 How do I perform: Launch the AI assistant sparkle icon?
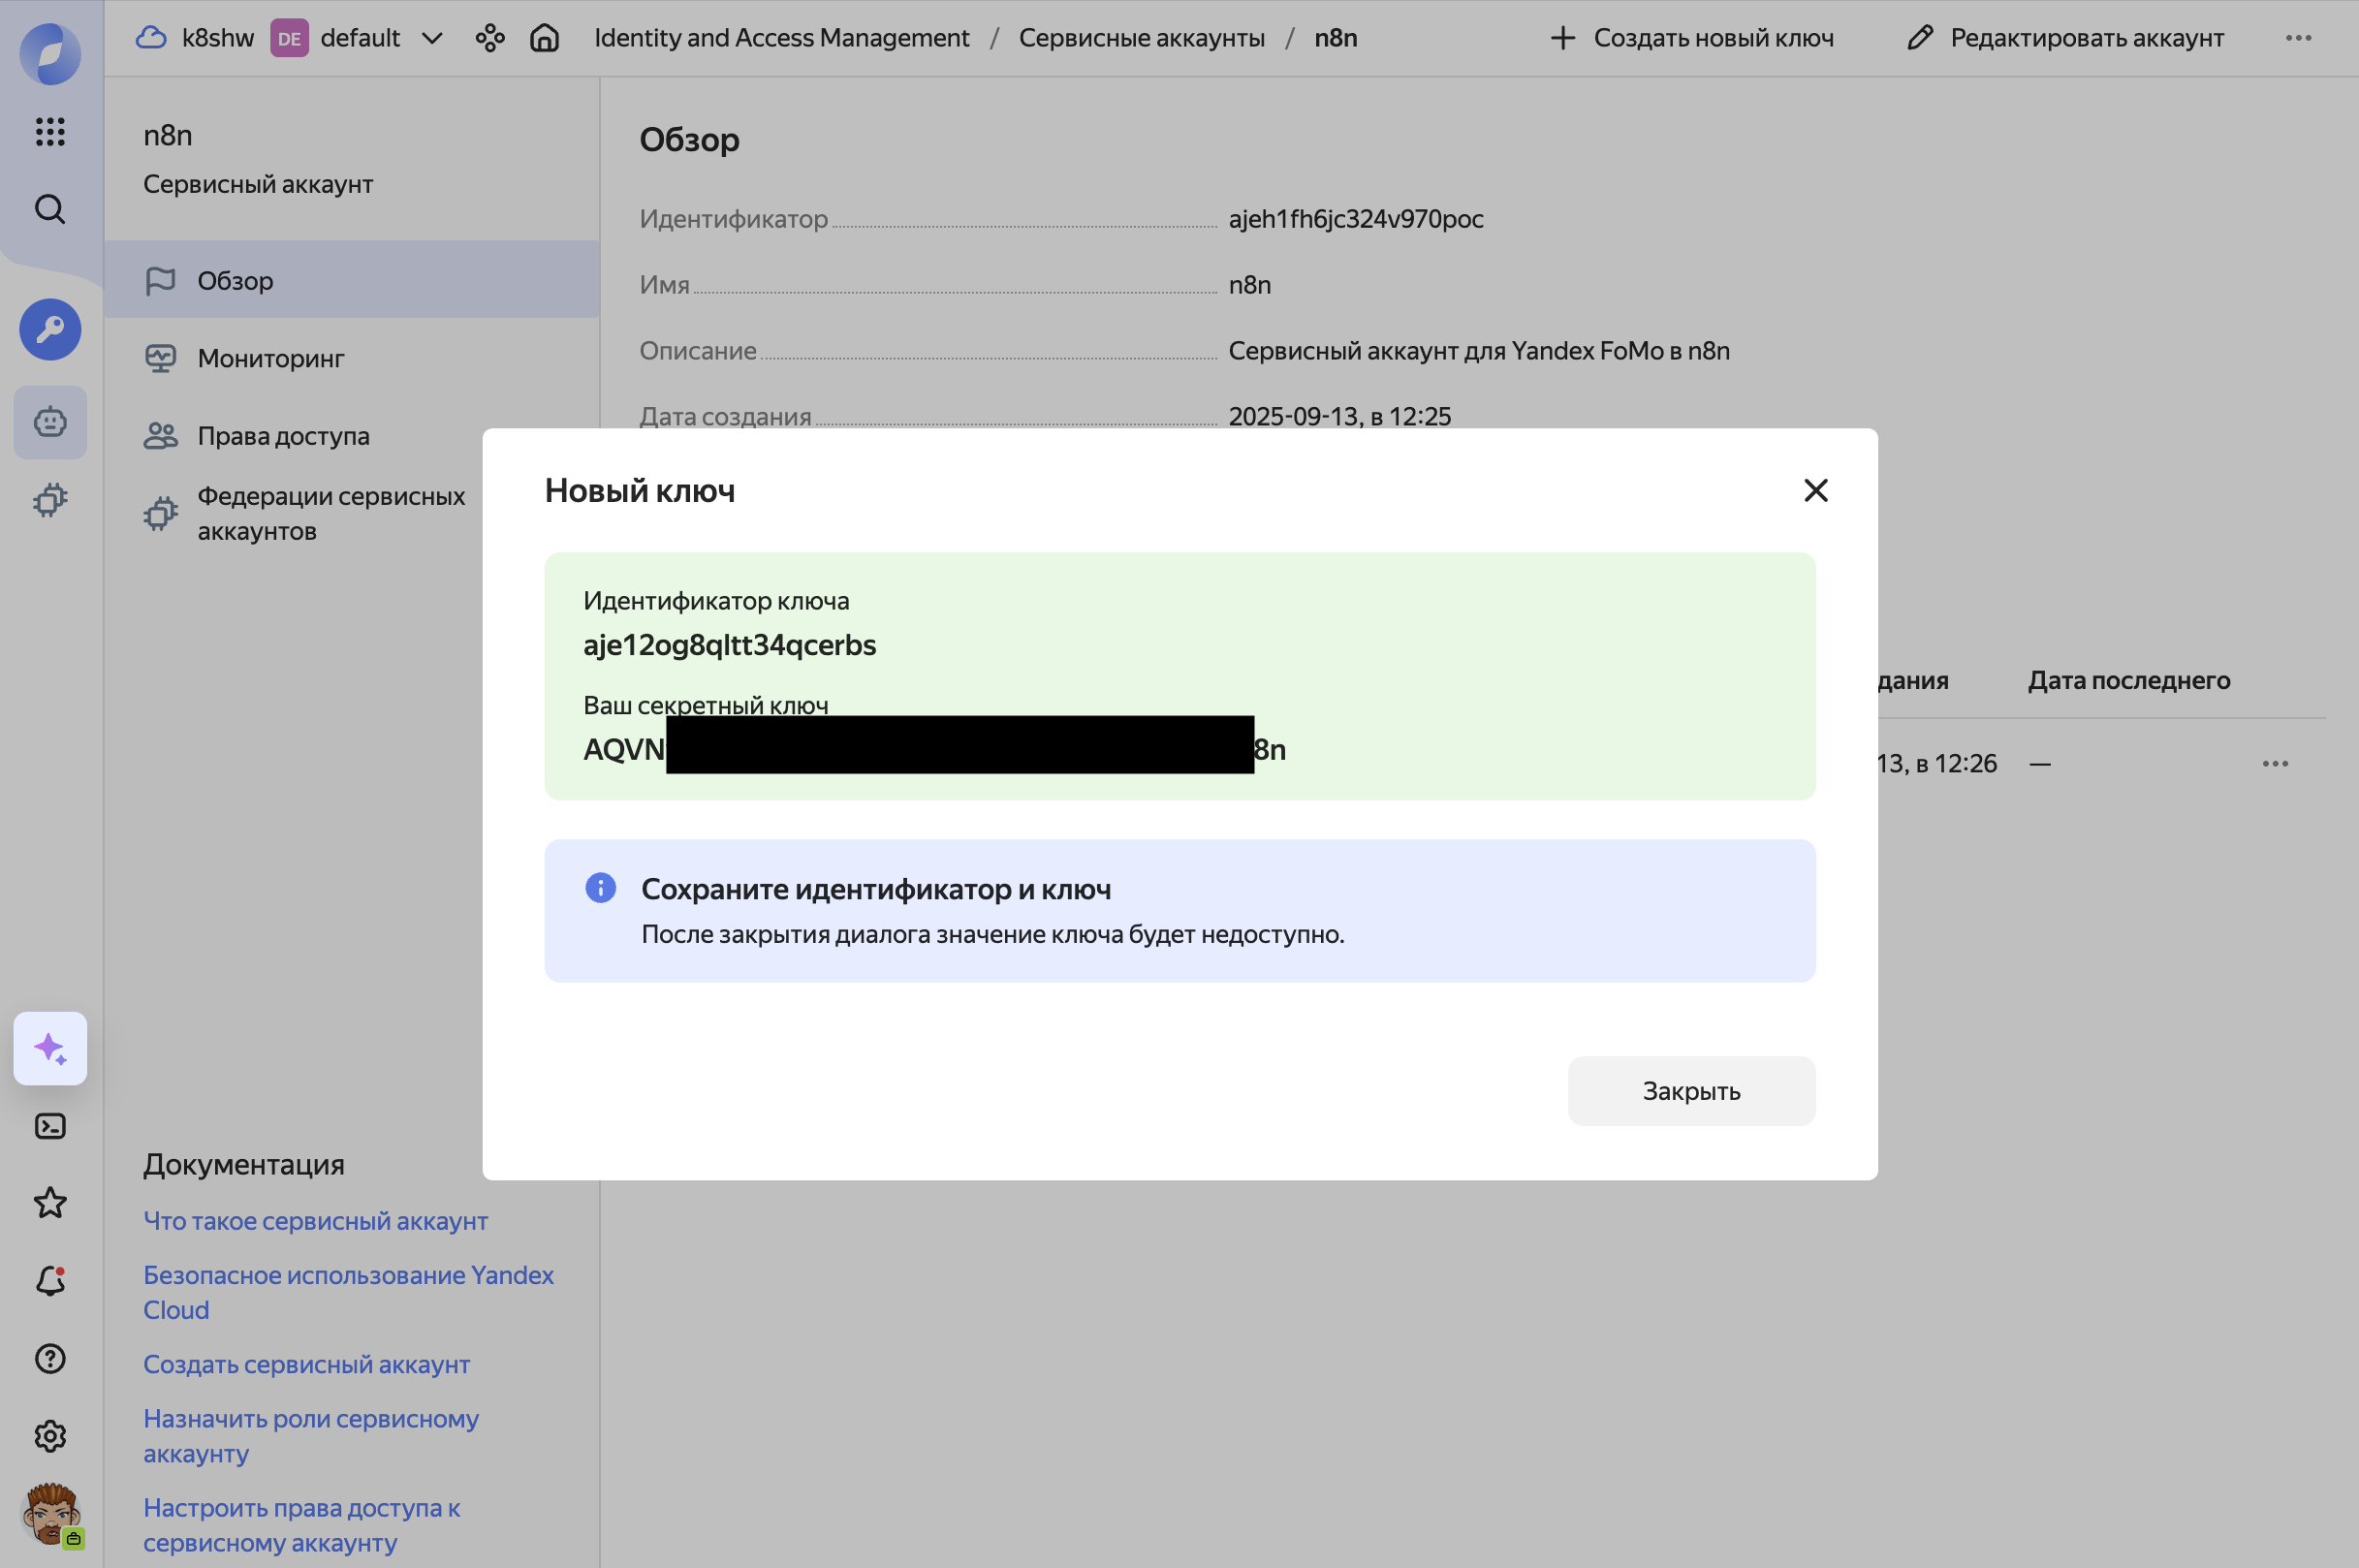pyautogui.click(x=50, y=1048)
